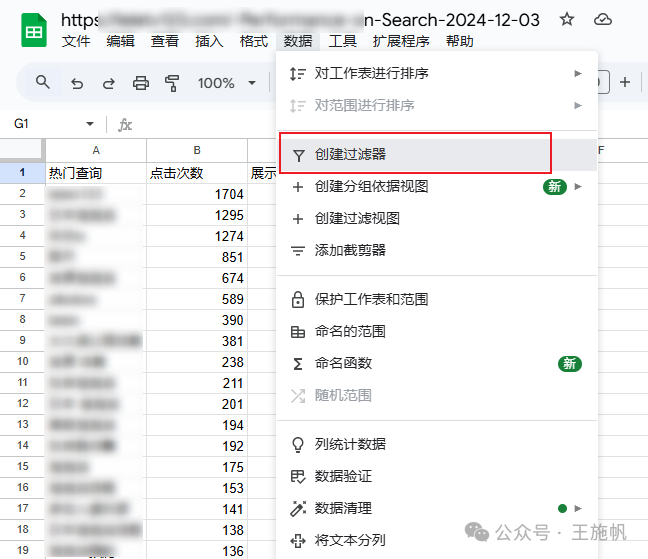The width and height of the screenshot is (648, 559).
Task: Click the 热门查询 header cell
Action: click(x=96, y=173)
